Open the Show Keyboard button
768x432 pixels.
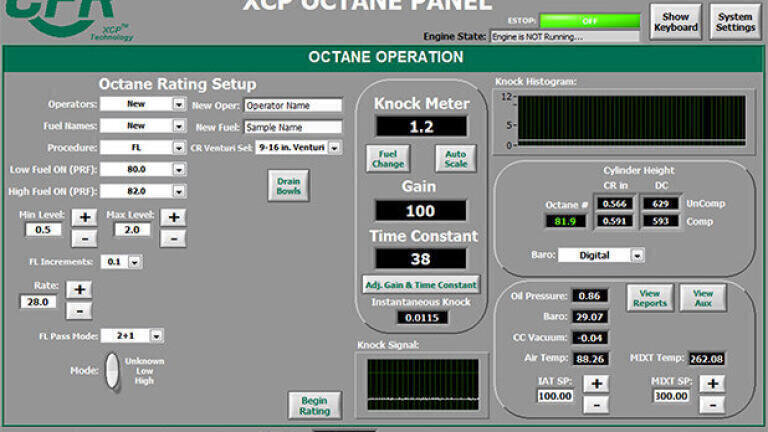coord(675,22)
